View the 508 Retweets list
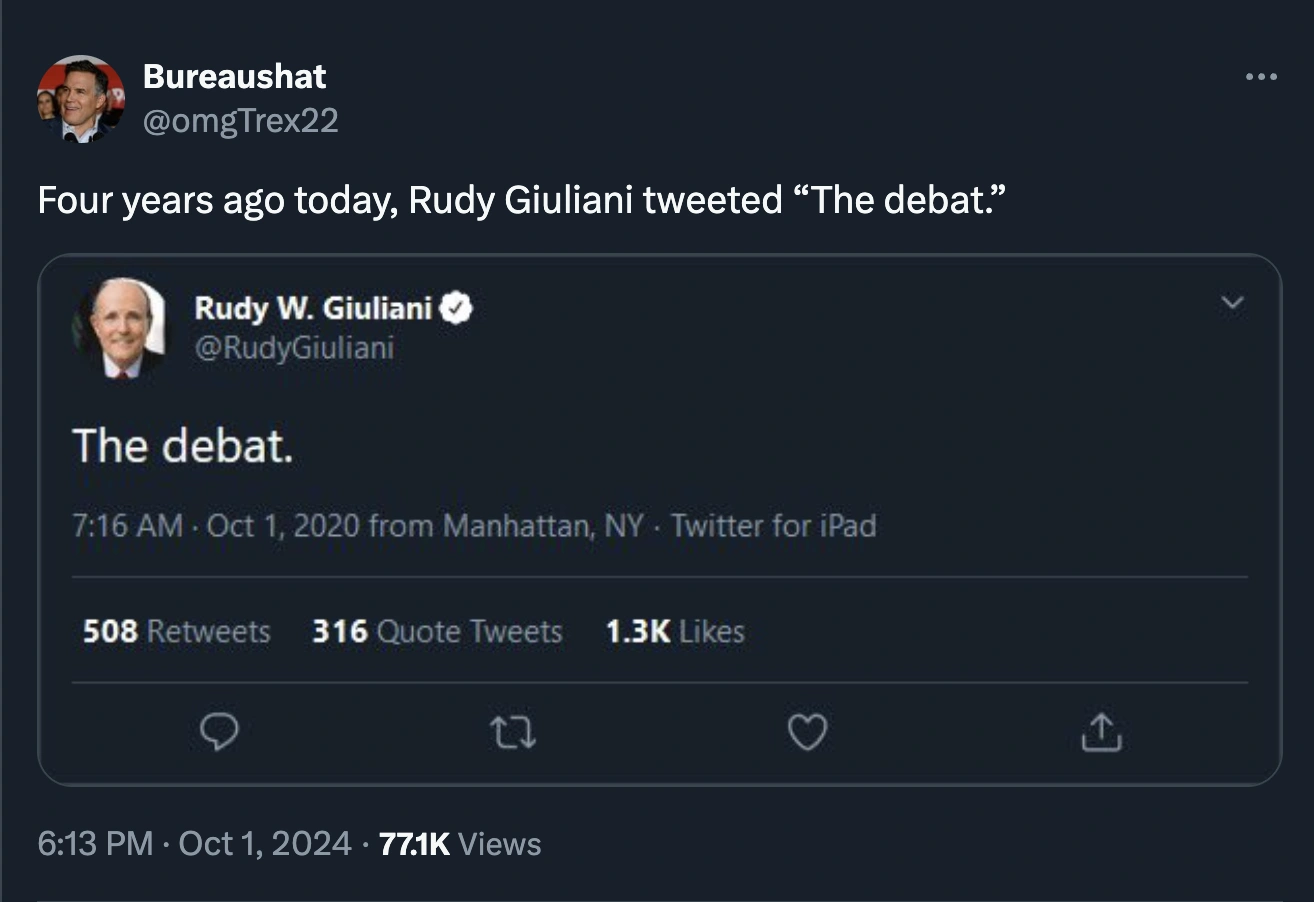This screenshot has width=1314, height=902. coord(176,632)
